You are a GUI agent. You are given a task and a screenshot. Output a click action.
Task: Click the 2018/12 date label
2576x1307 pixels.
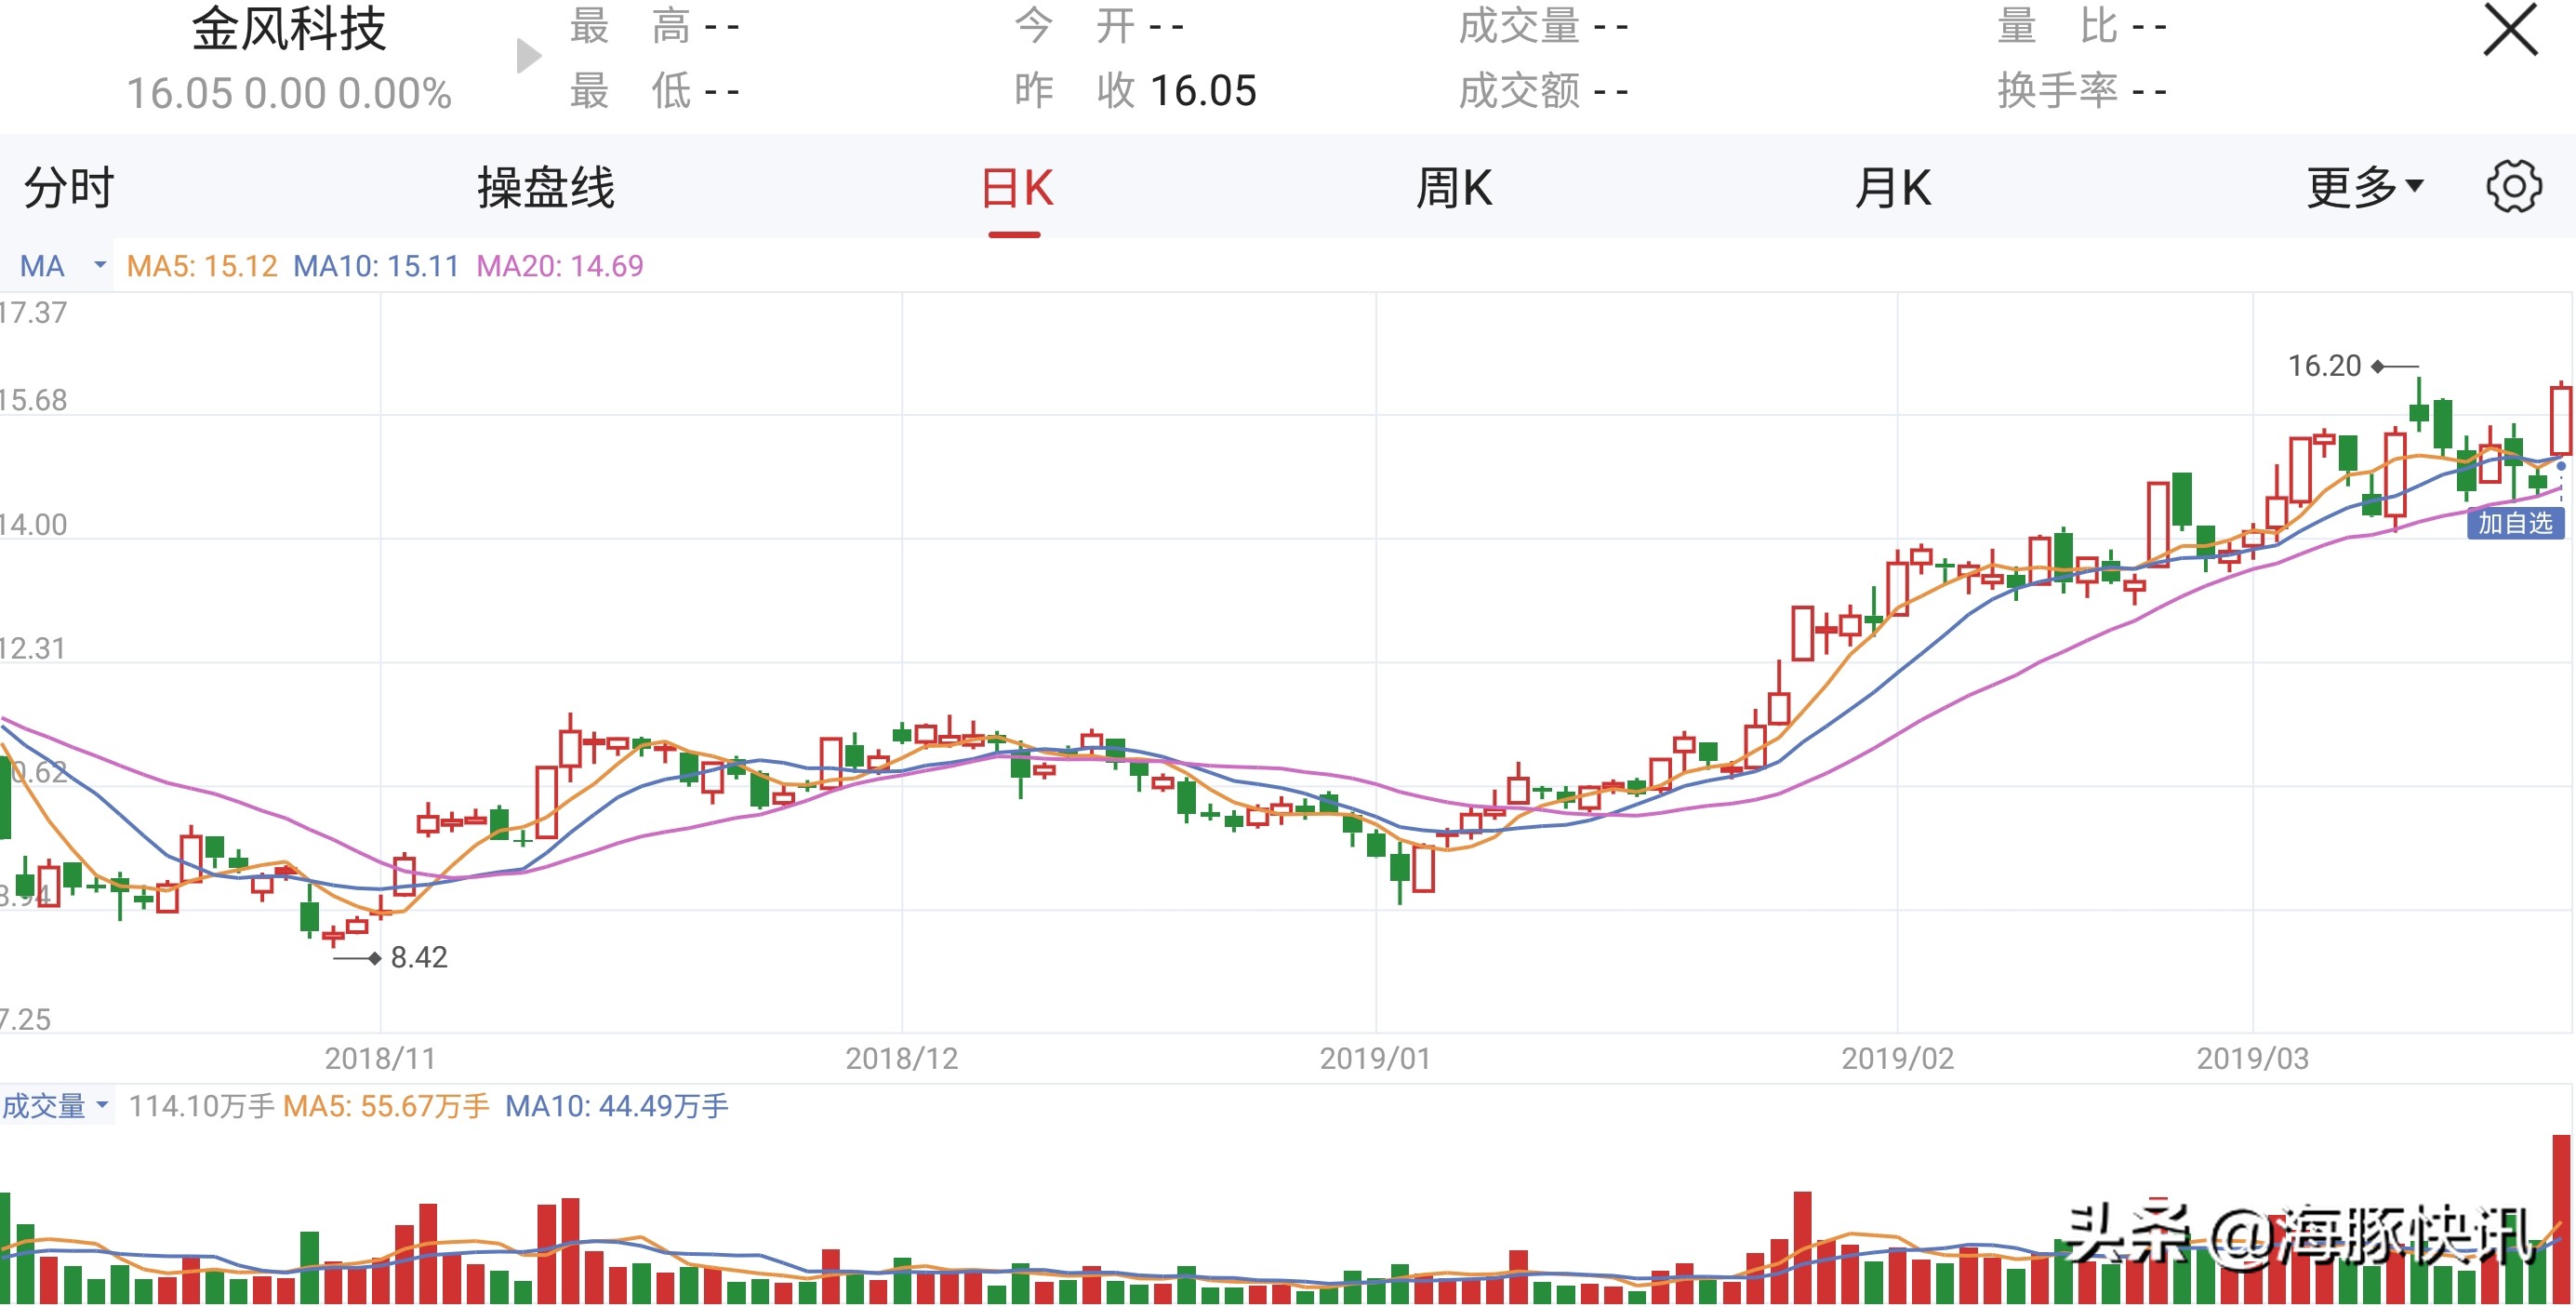[902, 1059]
